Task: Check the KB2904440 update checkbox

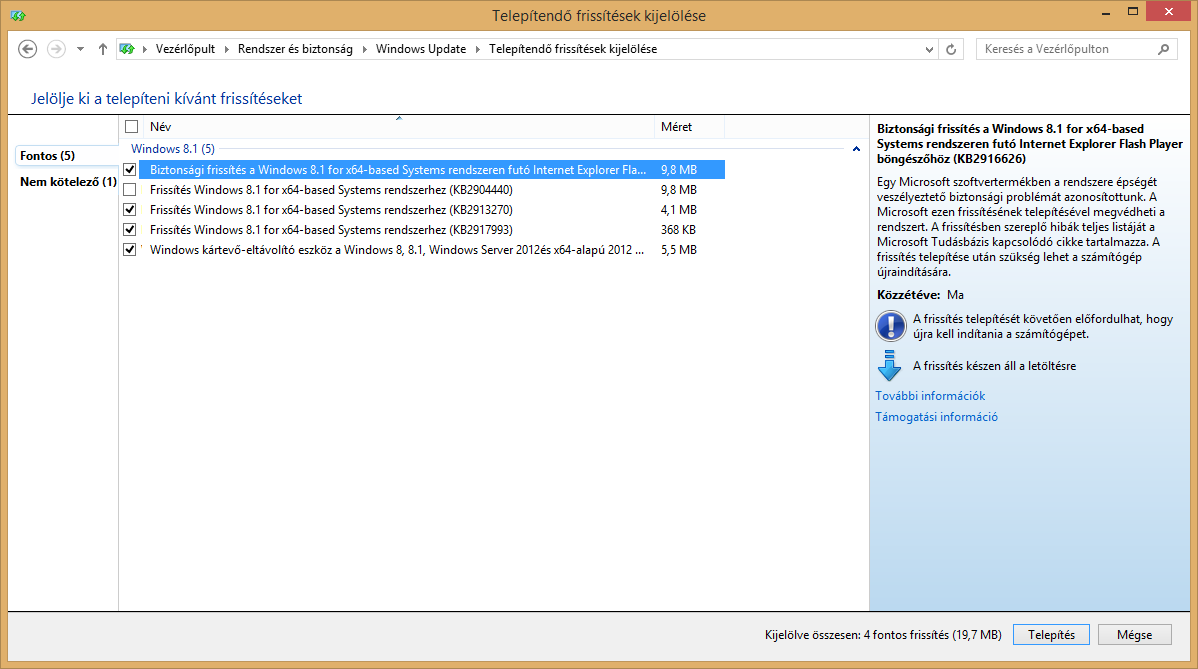Action: (130, 189)
